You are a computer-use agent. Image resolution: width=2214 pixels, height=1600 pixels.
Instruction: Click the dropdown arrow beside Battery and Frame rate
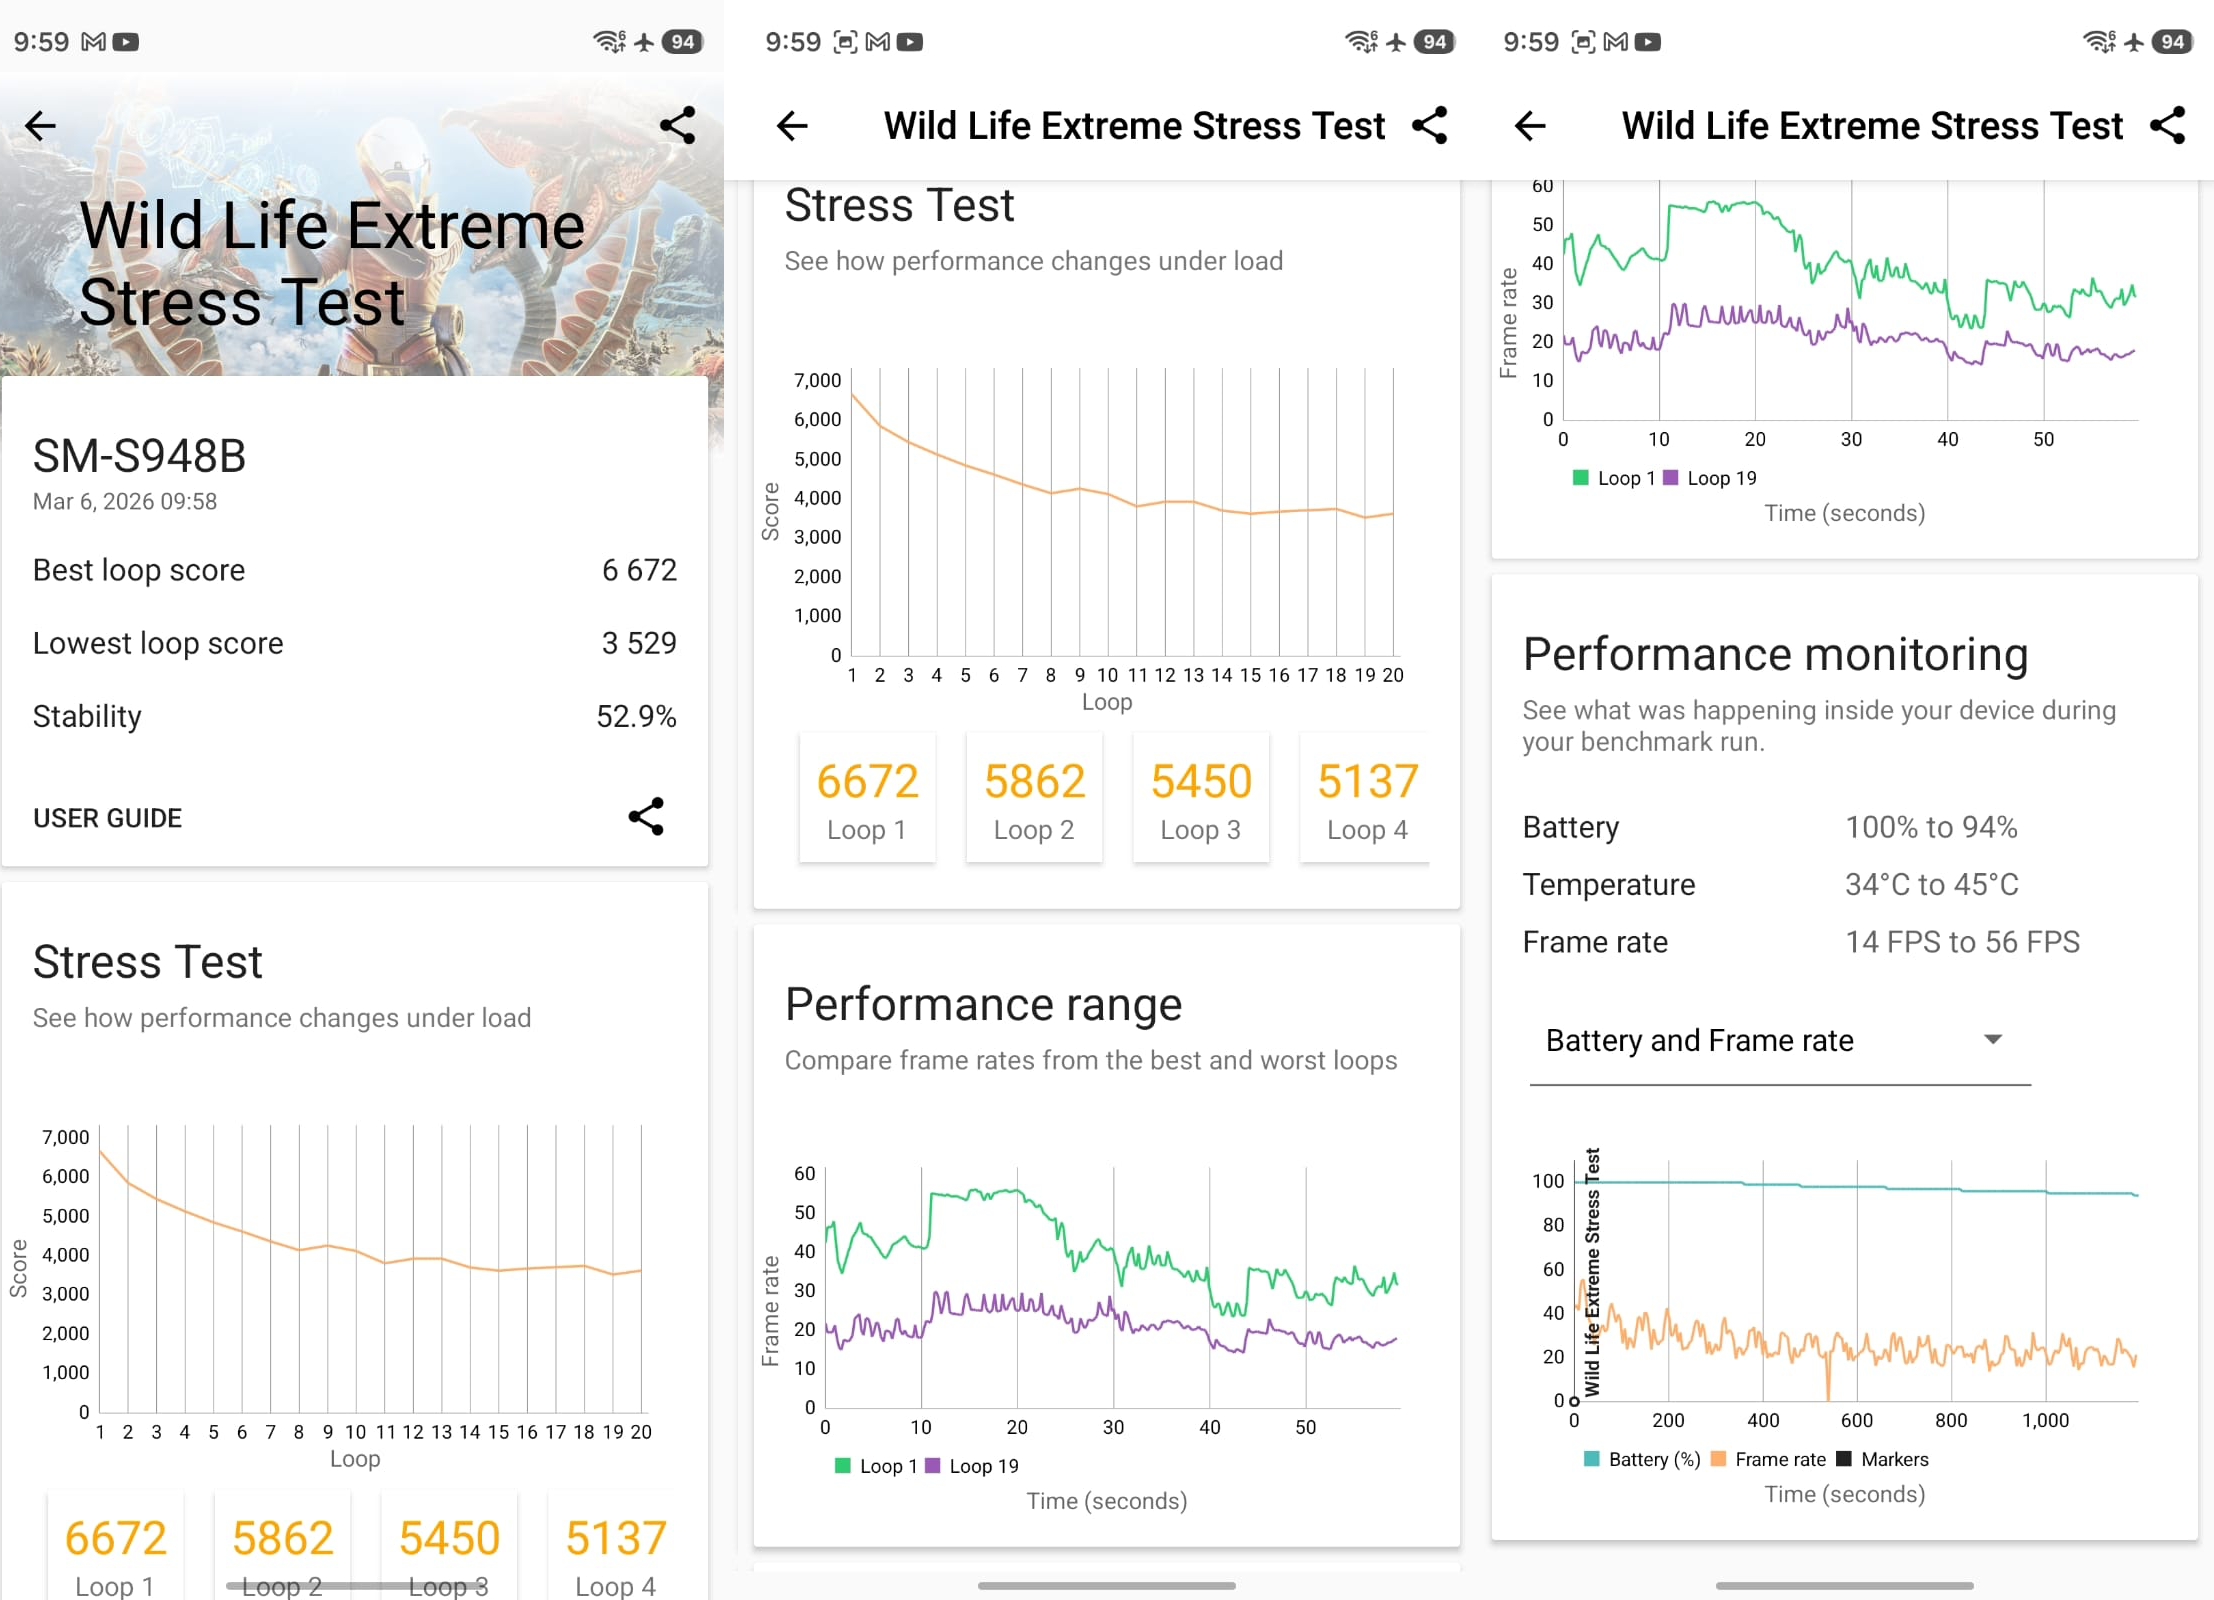(x=1992, y=1040)
